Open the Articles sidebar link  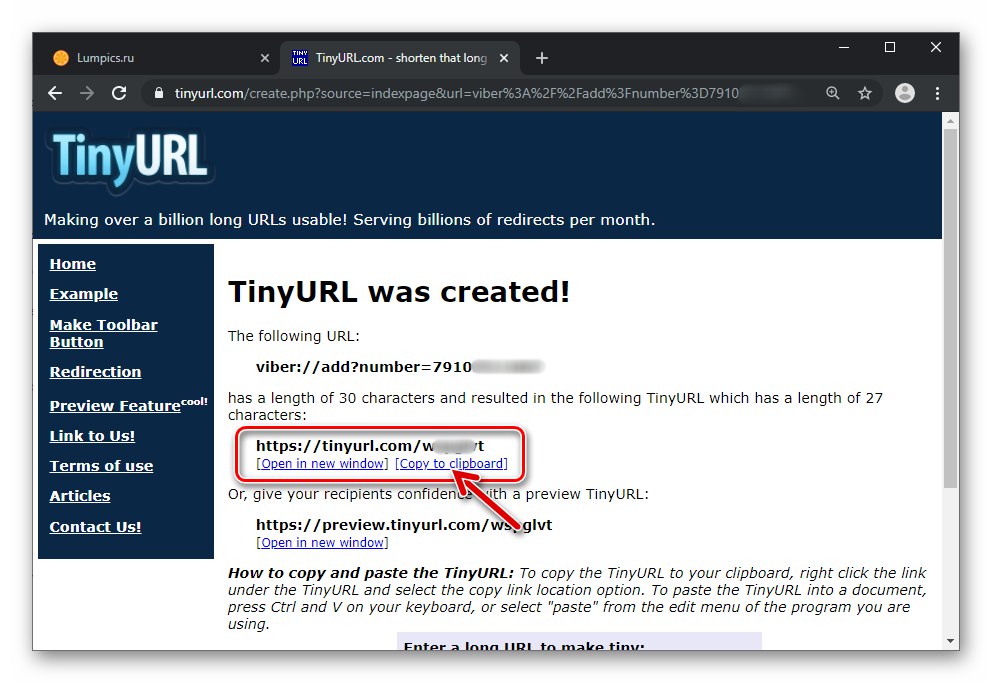pos(80,496)
